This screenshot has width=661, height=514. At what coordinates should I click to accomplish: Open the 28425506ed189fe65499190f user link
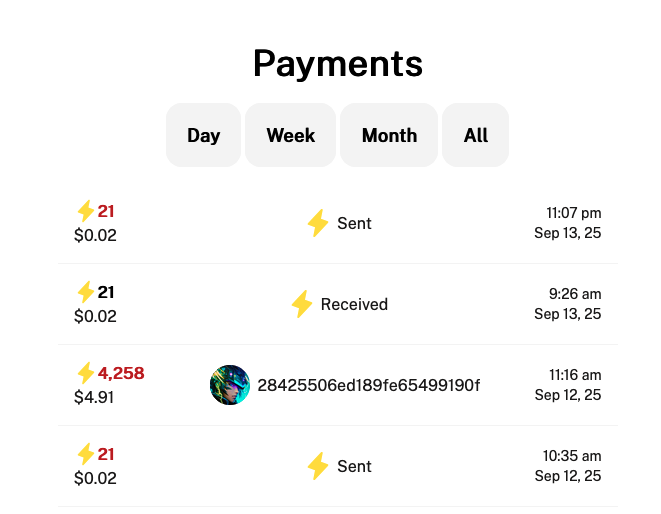click(x=368, y=385)
